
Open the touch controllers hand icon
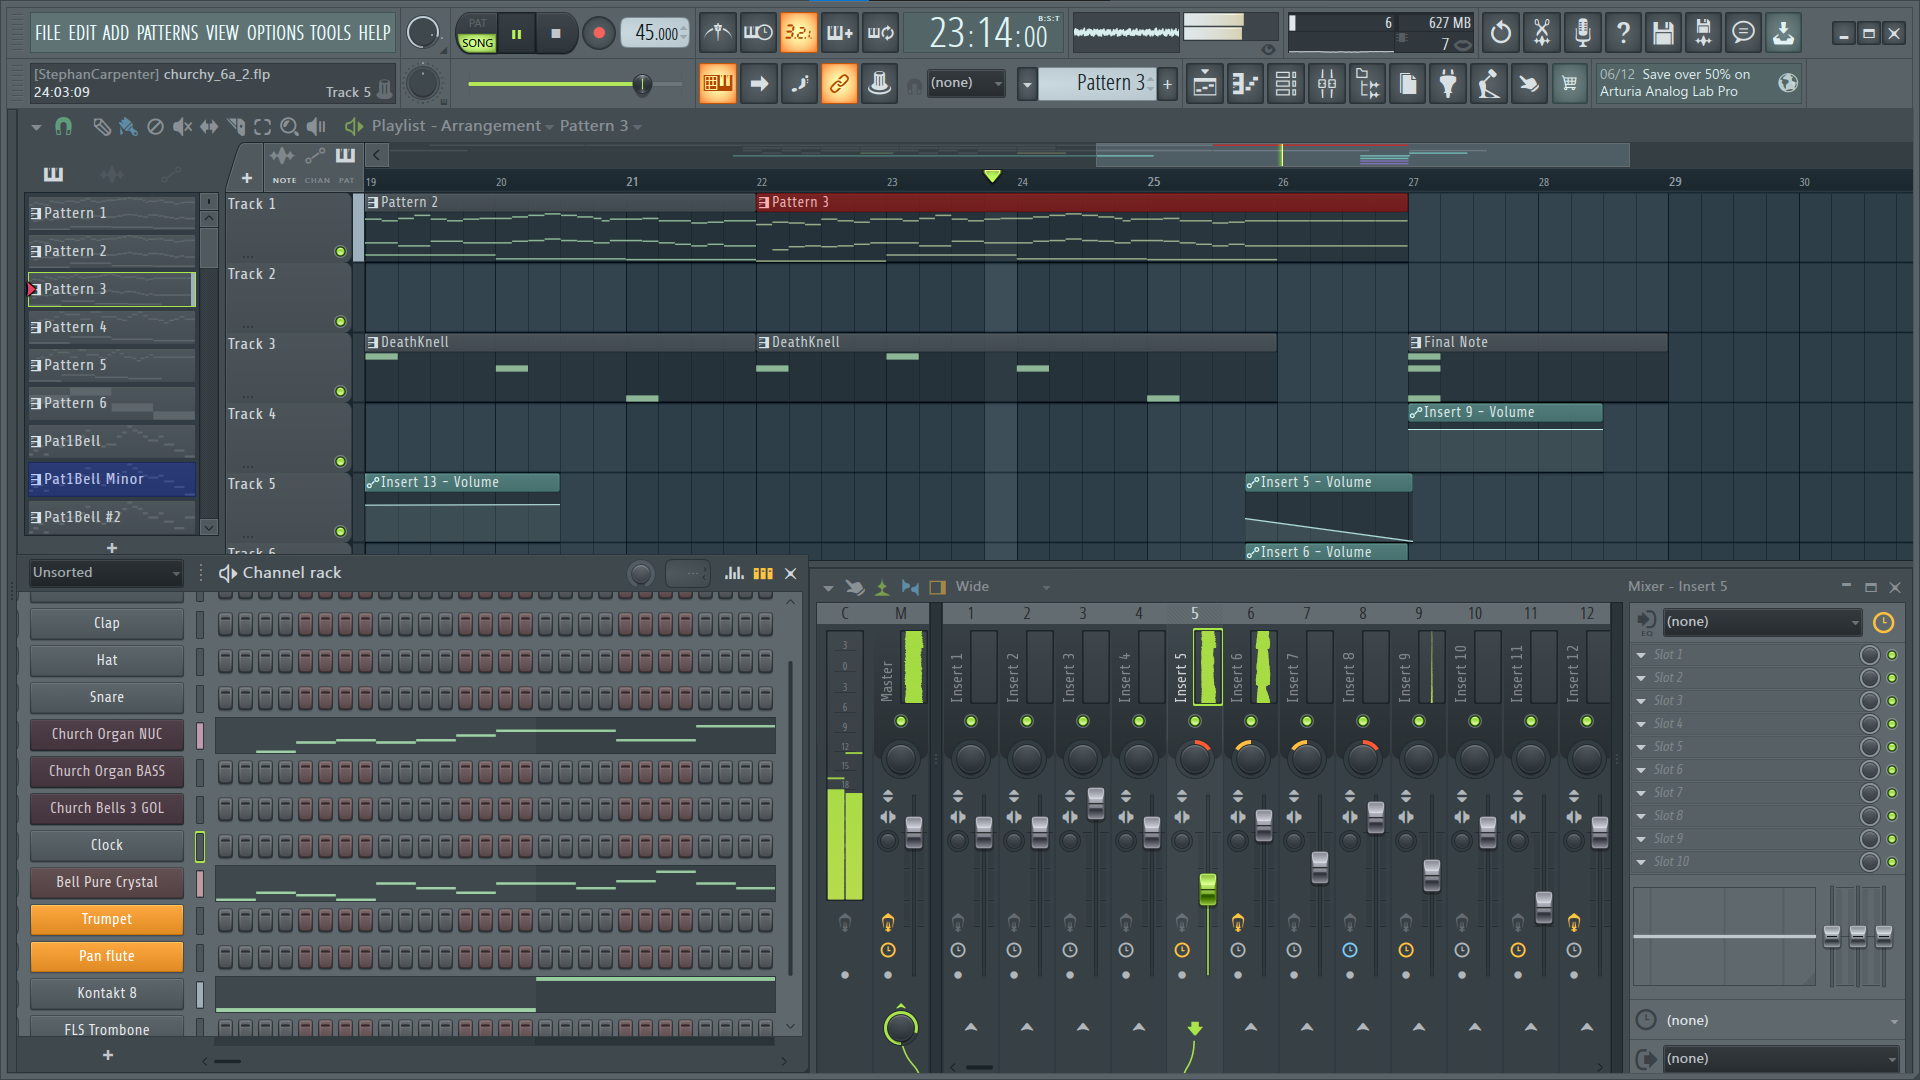(1529, 84)
